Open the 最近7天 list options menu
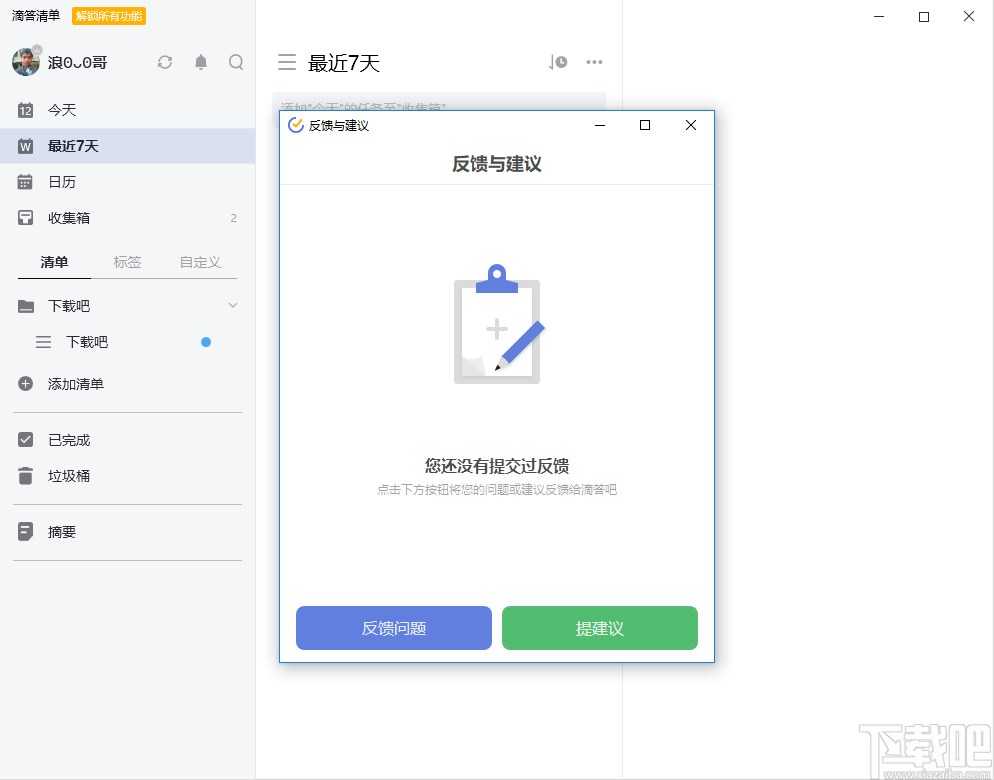 (x=594, y=62)
